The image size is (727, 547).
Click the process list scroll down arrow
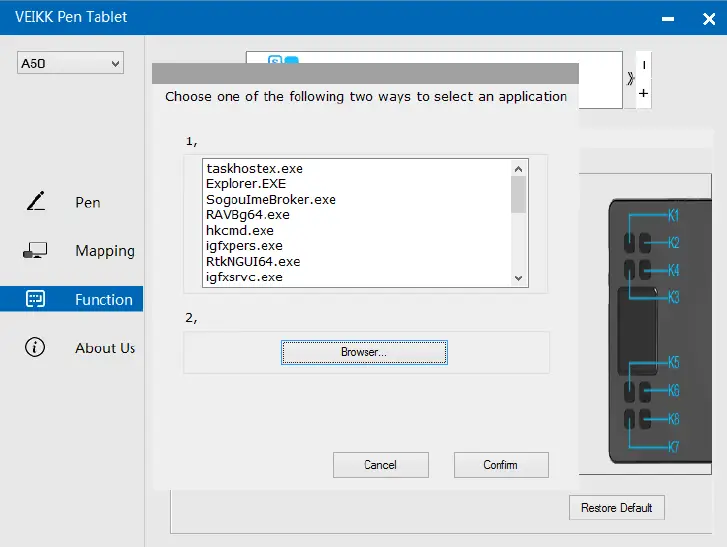point(518,278)
